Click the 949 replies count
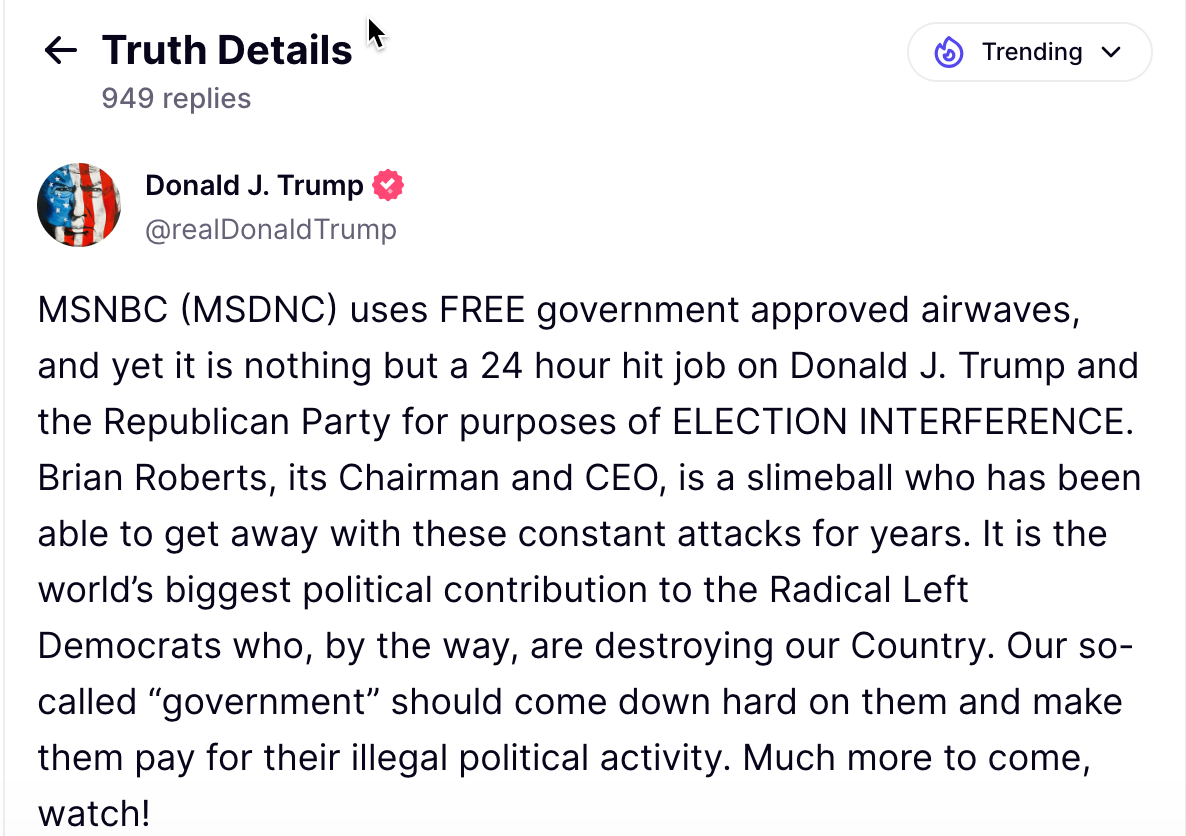The image size is (1186, 836). [176, 99]
